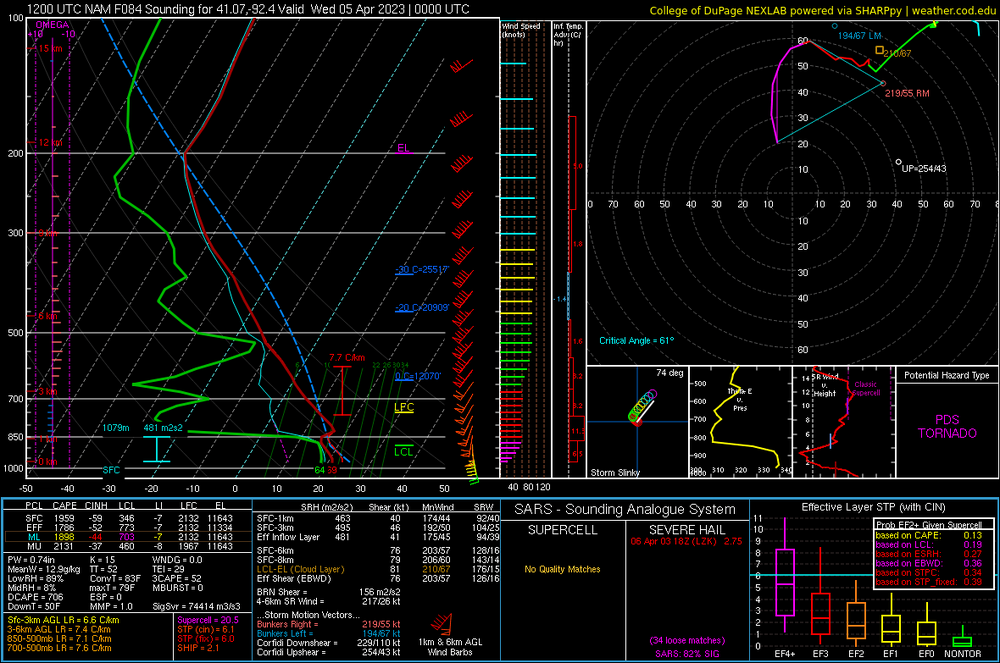
Task: Click the 'PW = 0.74in' value
Action: pyautogui.click(x=31, y=560)
